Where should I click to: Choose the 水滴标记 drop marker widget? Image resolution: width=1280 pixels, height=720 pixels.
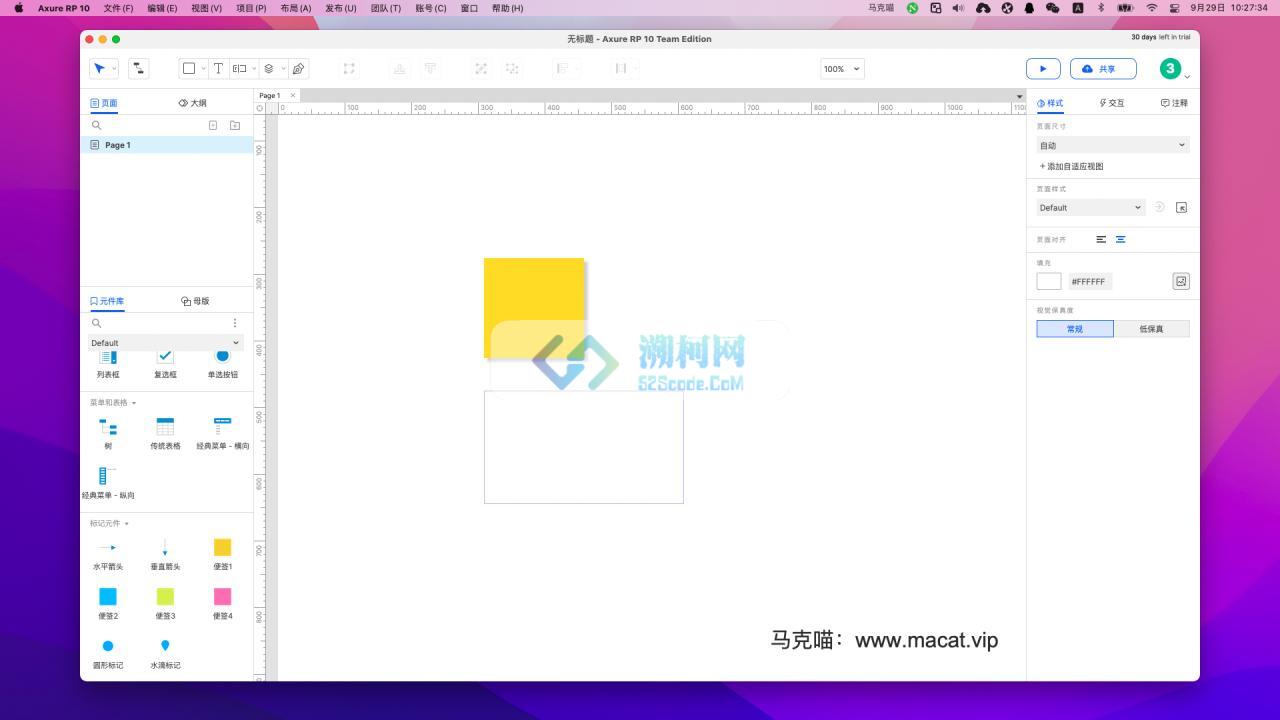pos(165,652)
